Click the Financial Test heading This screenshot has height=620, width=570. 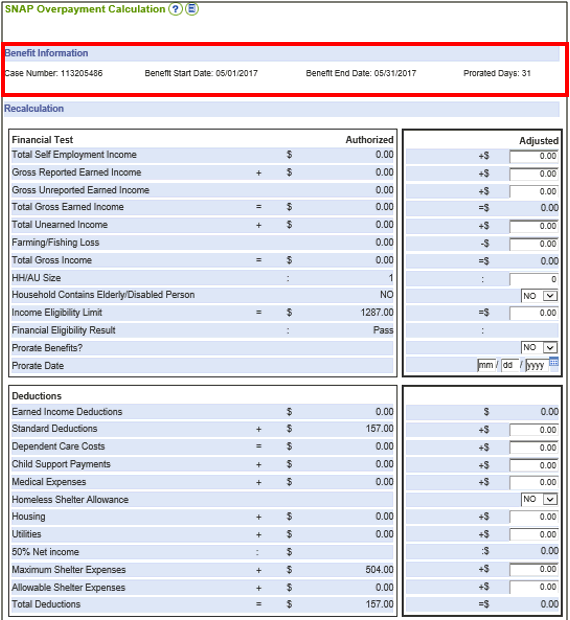click(x=42, y=140)
